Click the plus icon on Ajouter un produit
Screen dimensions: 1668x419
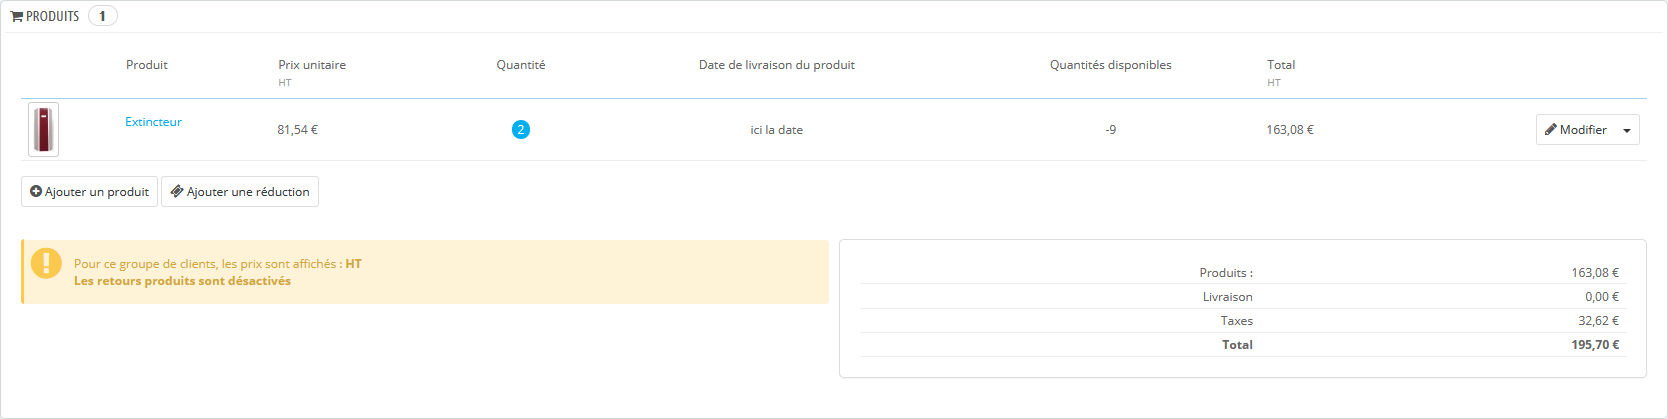(x=36, y=192)
